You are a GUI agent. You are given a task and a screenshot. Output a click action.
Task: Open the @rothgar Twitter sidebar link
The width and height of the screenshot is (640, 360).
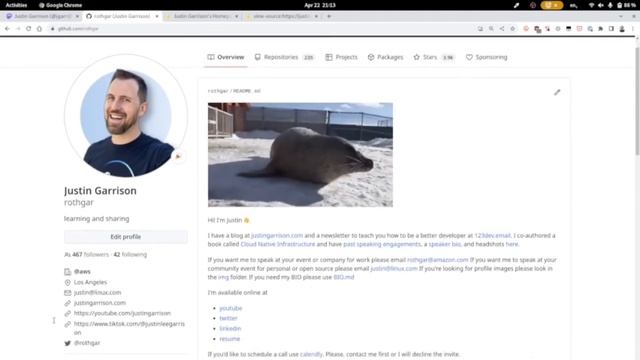click(x=87, y=343)
